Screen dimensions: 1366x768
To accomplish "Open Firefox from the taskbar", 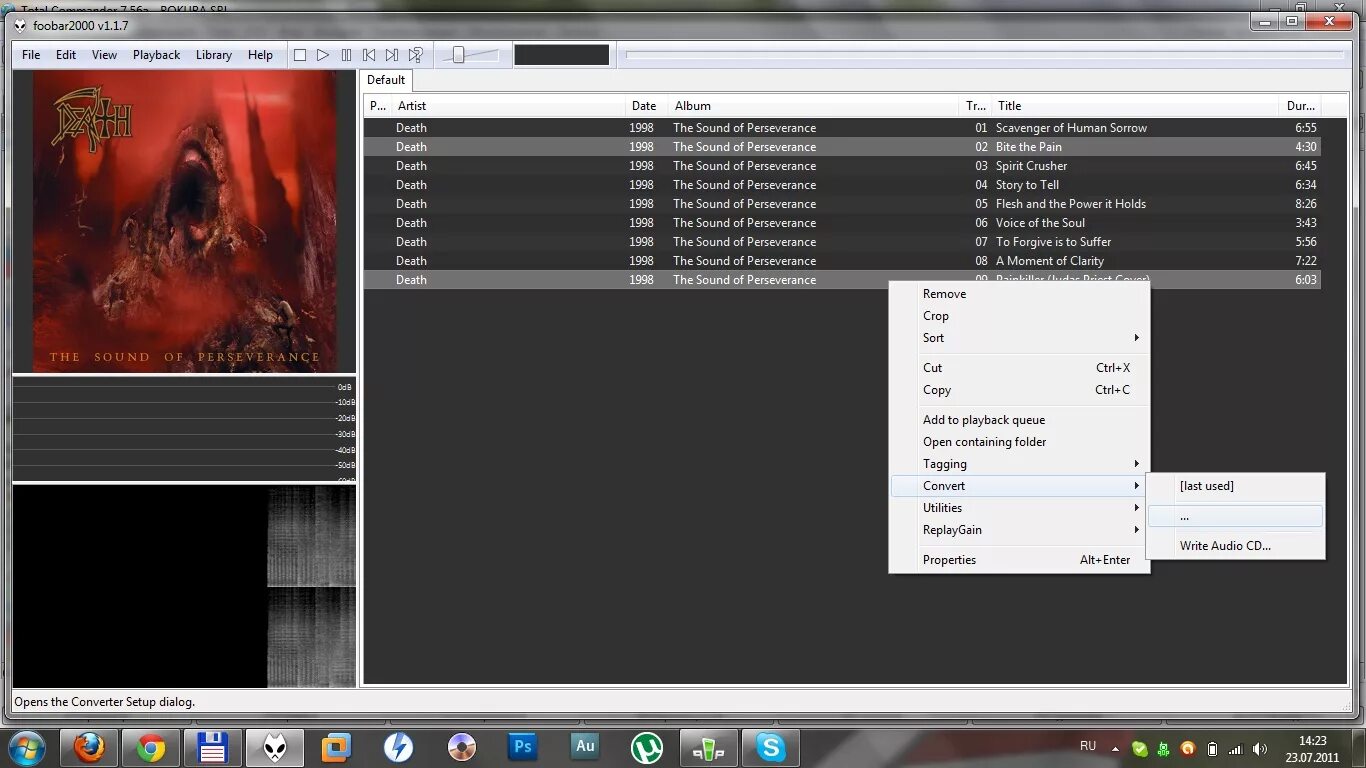I will click(89, 747).
